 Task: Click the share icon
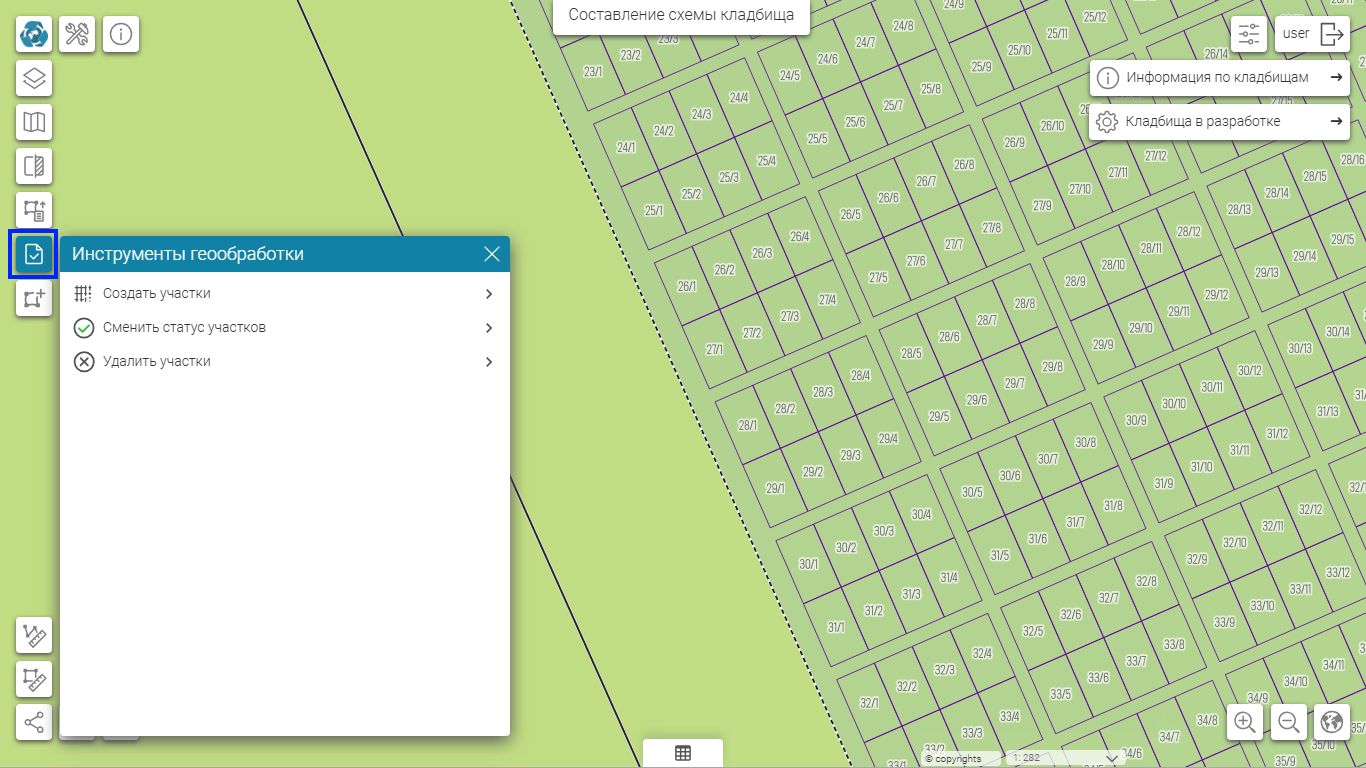[34, 722]
